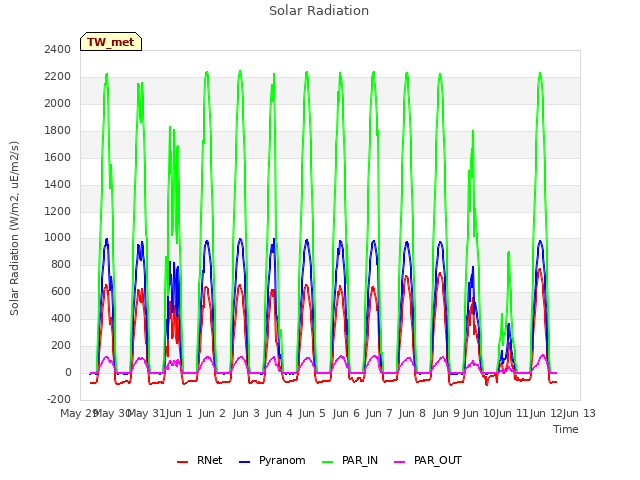Toggle the Pyranom series in the legend
Image resolution: width=640 pixels, height=480 pixels.
pyautogui.click(x=272, y=460)
